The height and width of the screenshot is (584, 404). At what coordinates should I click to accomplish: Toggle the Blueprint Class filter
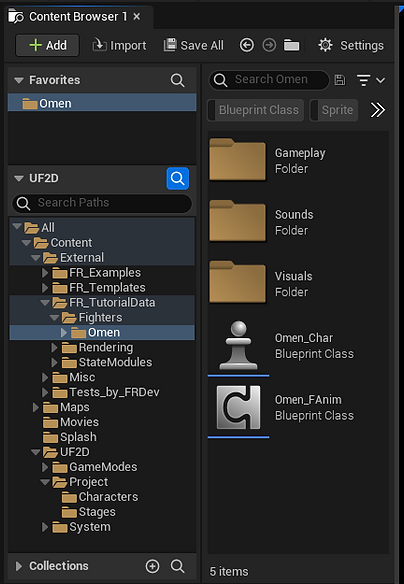point(255,110)
